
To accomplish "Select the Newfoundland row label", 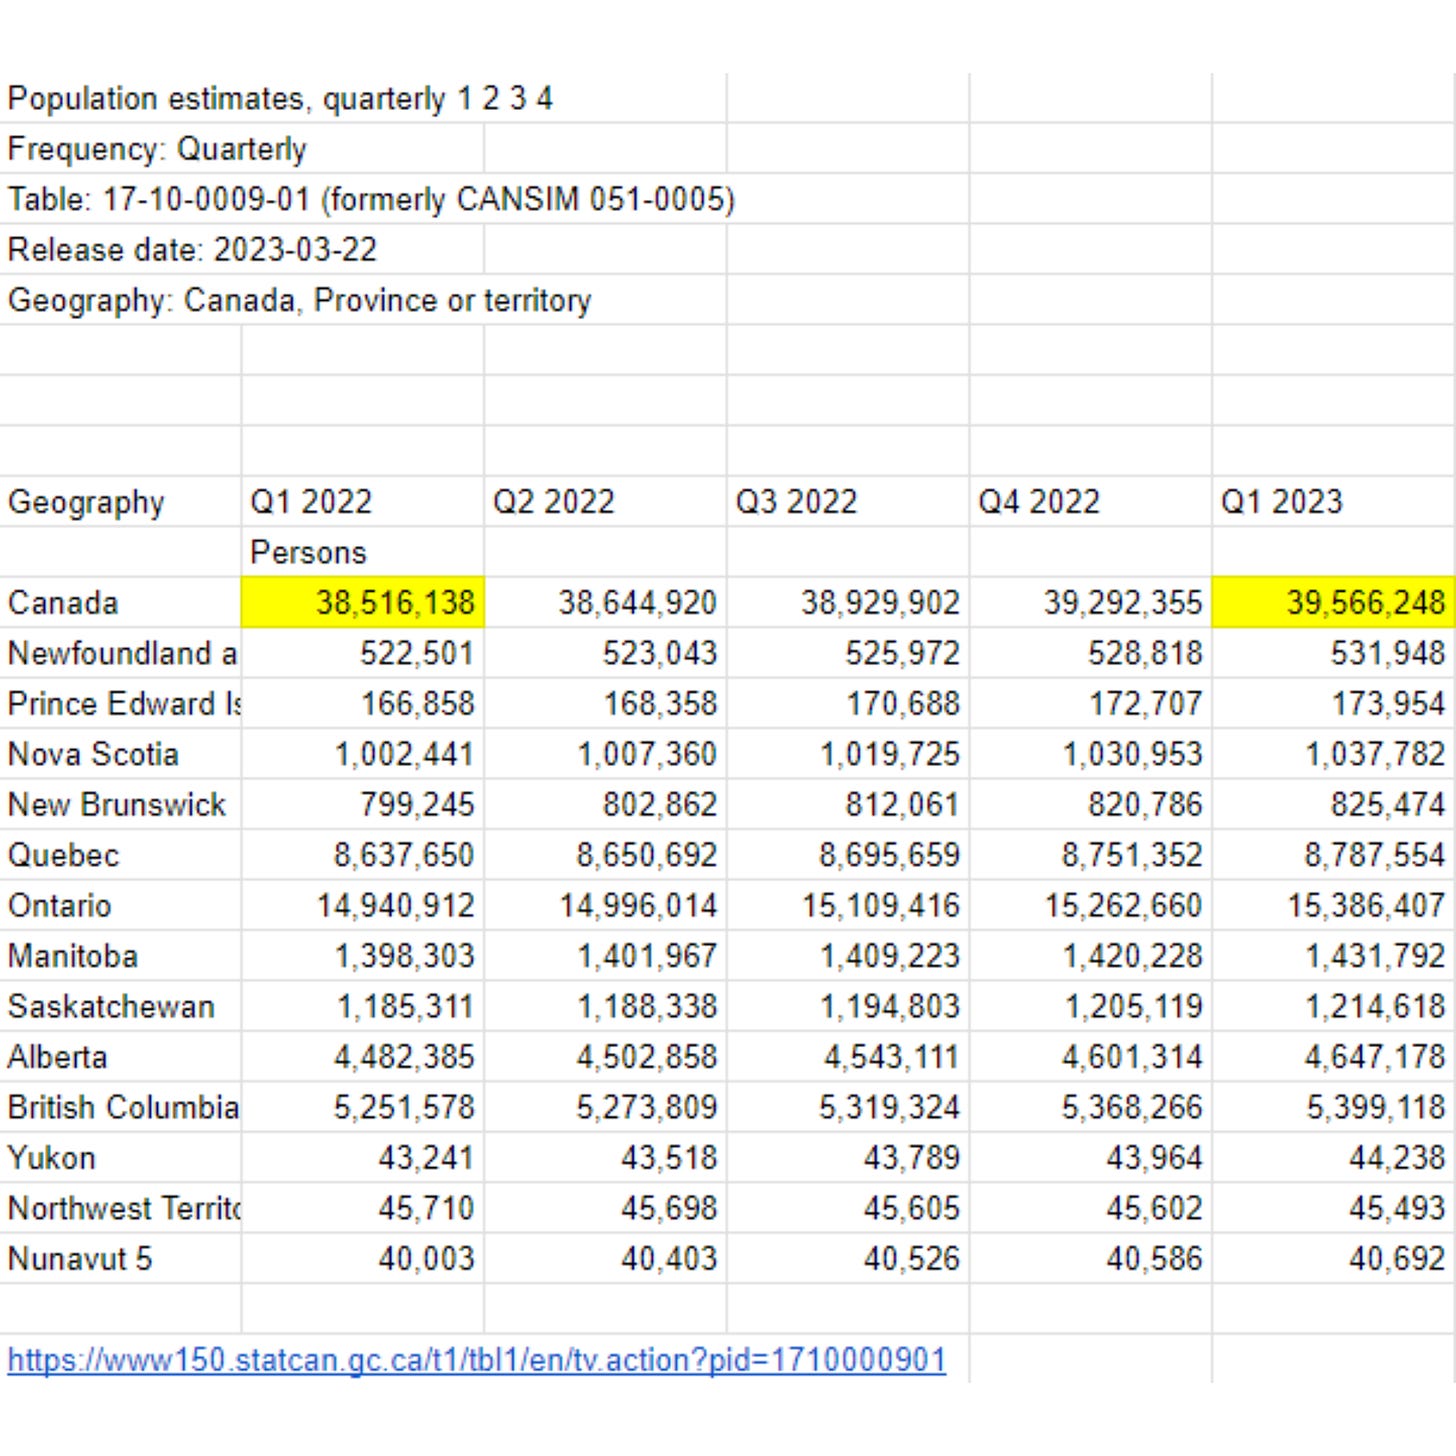I will coord(122,653).
